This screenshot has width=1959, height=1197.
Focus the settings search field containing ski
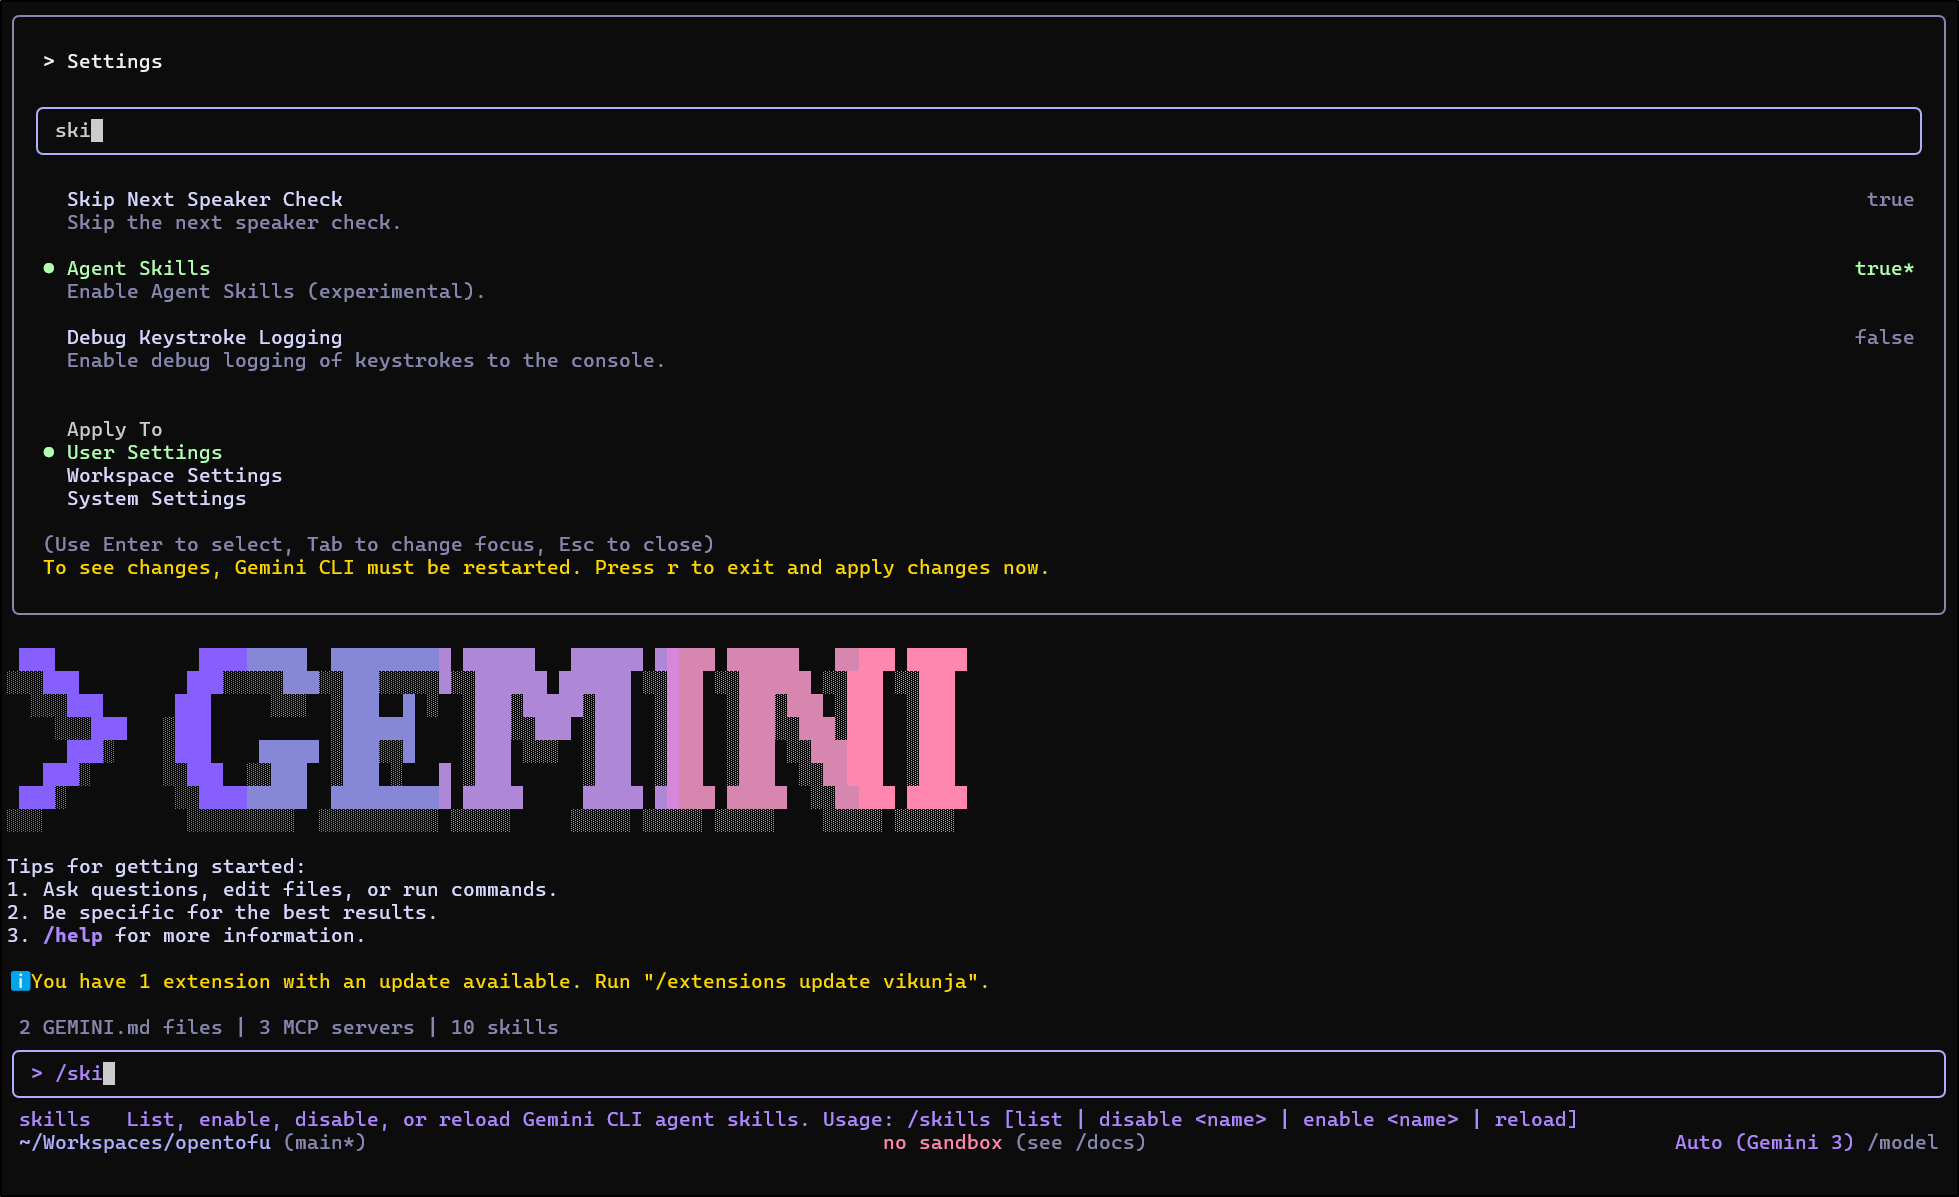coord(978,131)
